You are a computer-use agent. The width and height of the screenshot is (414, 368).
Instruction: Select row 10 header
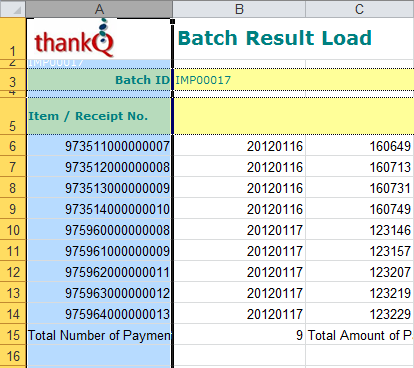click(13, 230)
